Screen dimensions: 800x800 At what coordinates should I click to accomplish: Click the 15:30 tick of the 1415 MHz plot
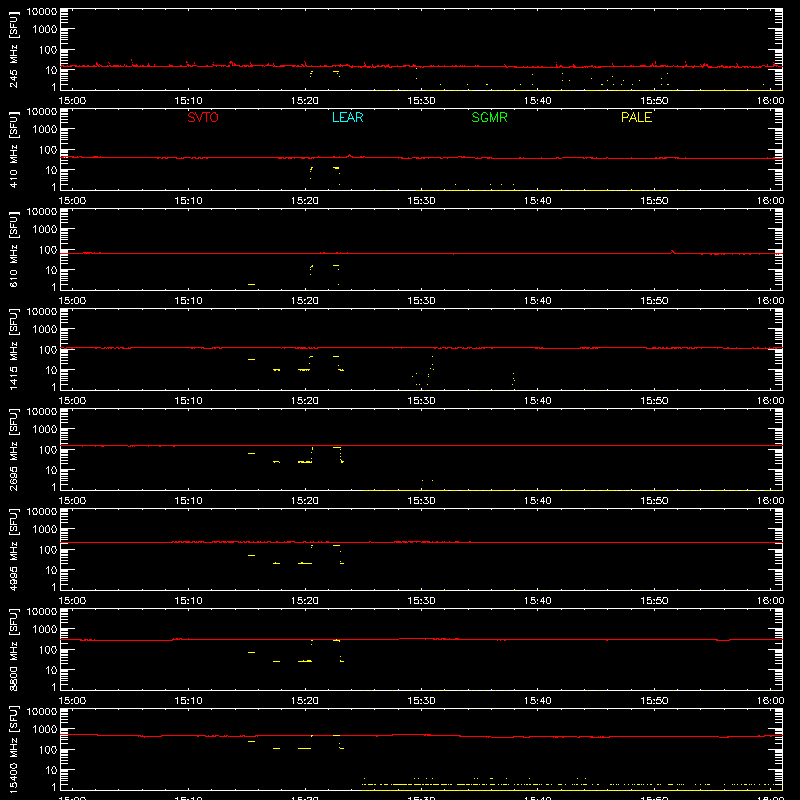(421, 401)
